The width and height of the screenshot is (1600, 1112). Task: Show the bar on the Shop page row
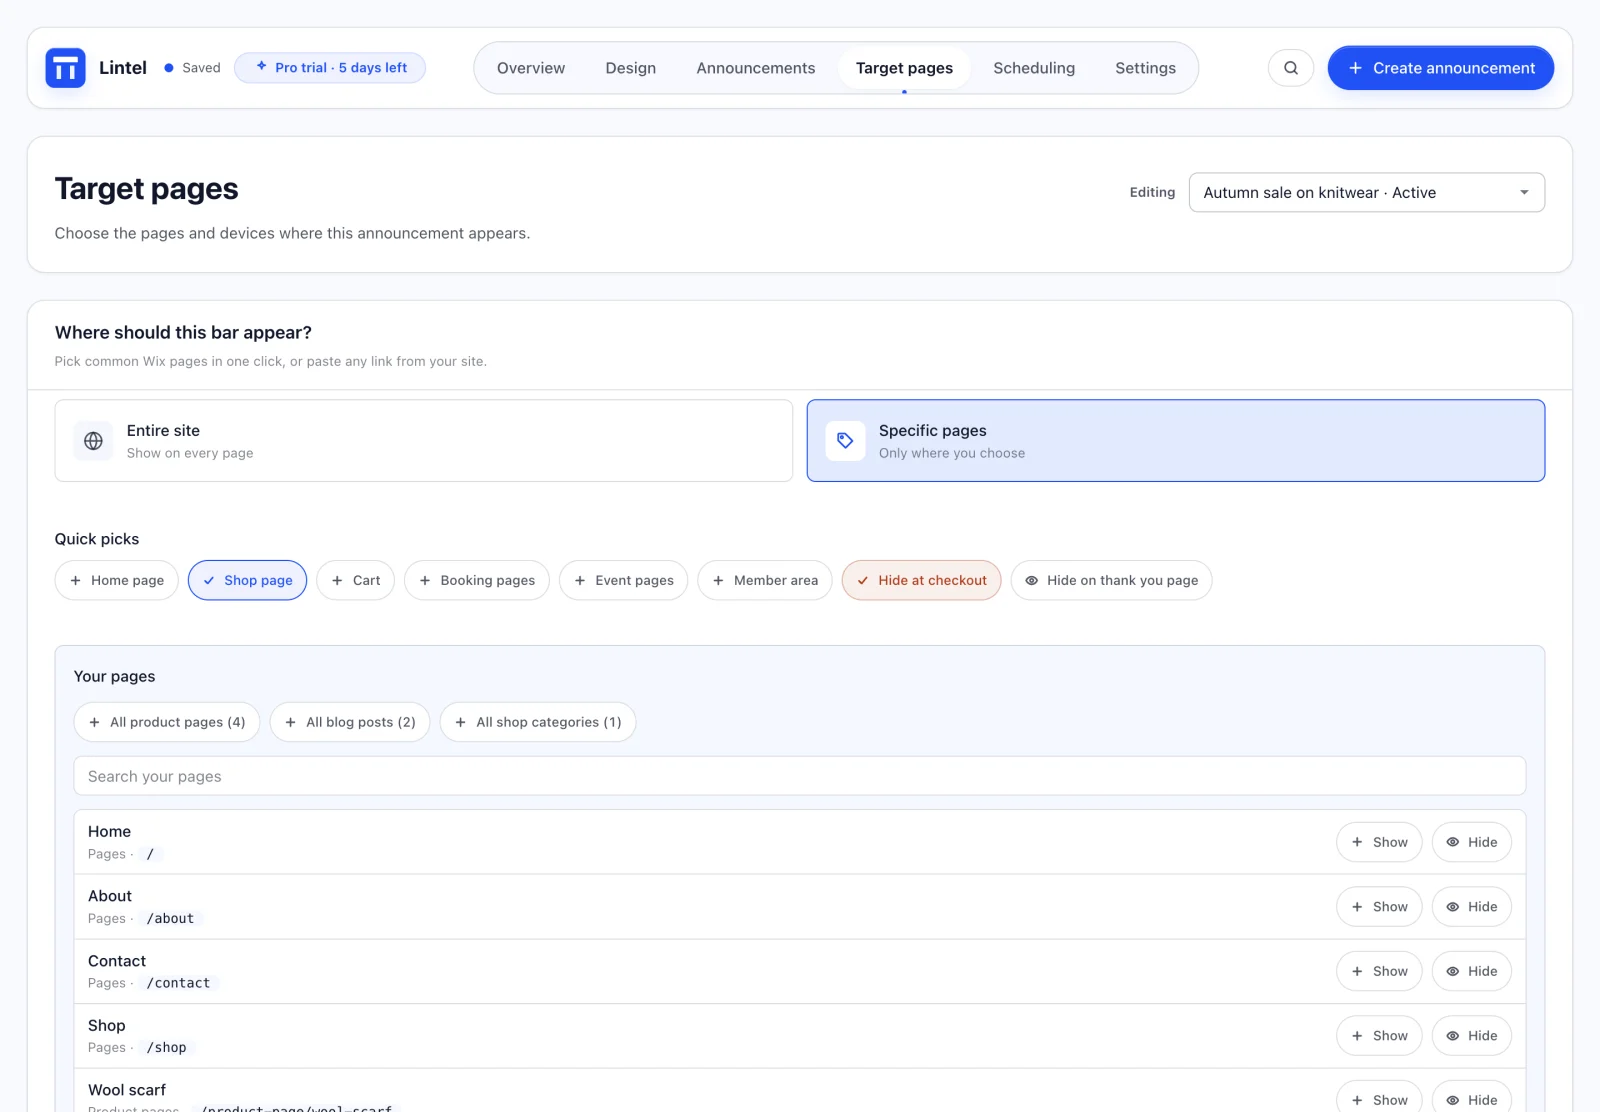tap(1379, 1036)
